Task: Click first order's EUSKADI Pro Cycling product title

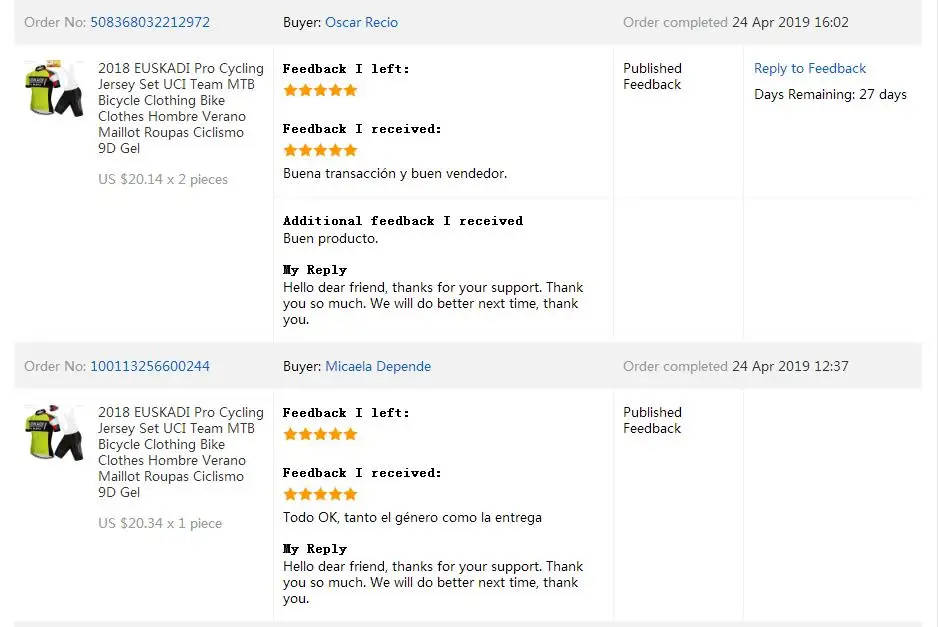Action: (x=181, y=108)
